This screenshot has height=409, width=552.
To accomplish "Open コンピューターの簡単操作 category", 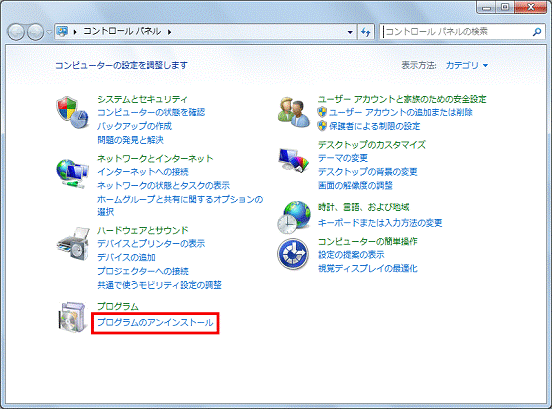I will (x=368, y=241).
